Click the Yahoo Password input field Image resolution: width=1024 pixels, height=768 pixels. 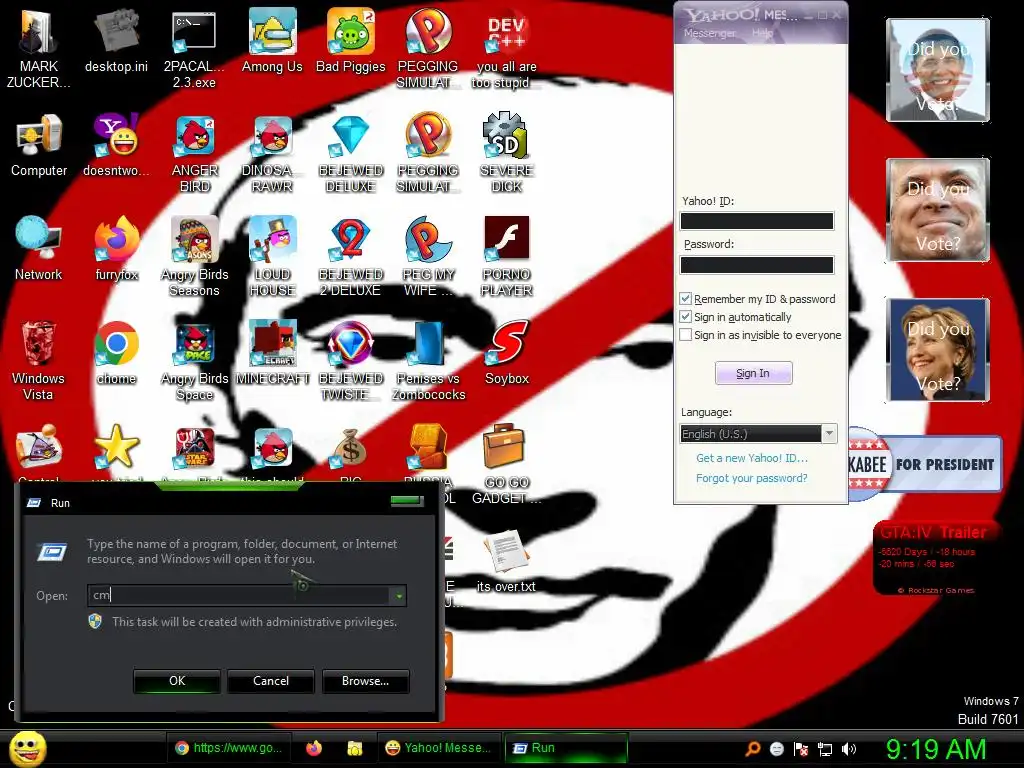coord(757,264)
